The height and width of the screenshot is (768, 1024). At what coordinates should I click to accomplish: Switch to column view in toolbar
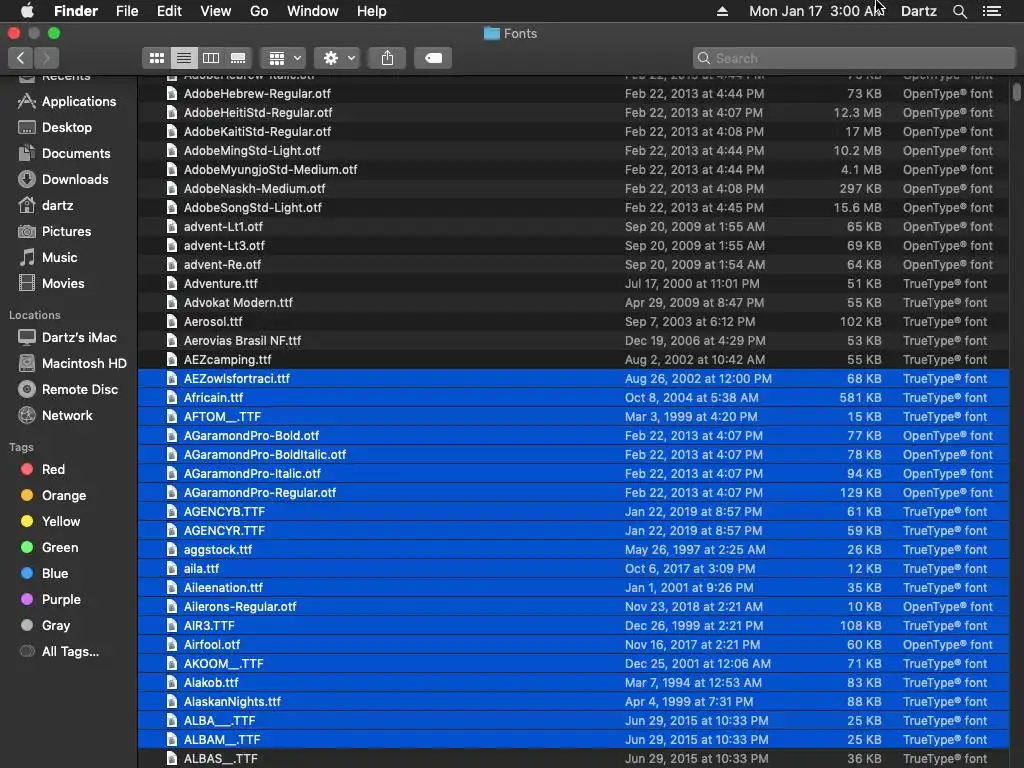pos(211,58)
